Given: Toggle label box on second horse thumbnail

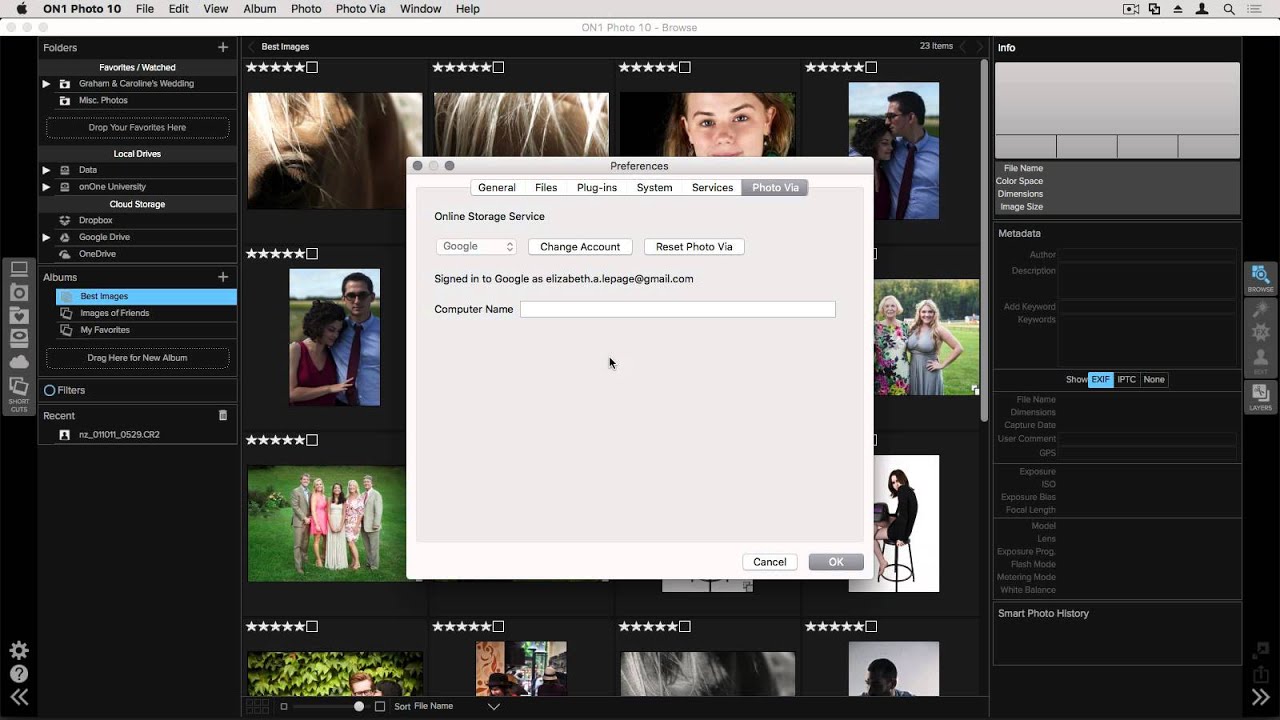Looking at the screenshot, I should 498,67.
